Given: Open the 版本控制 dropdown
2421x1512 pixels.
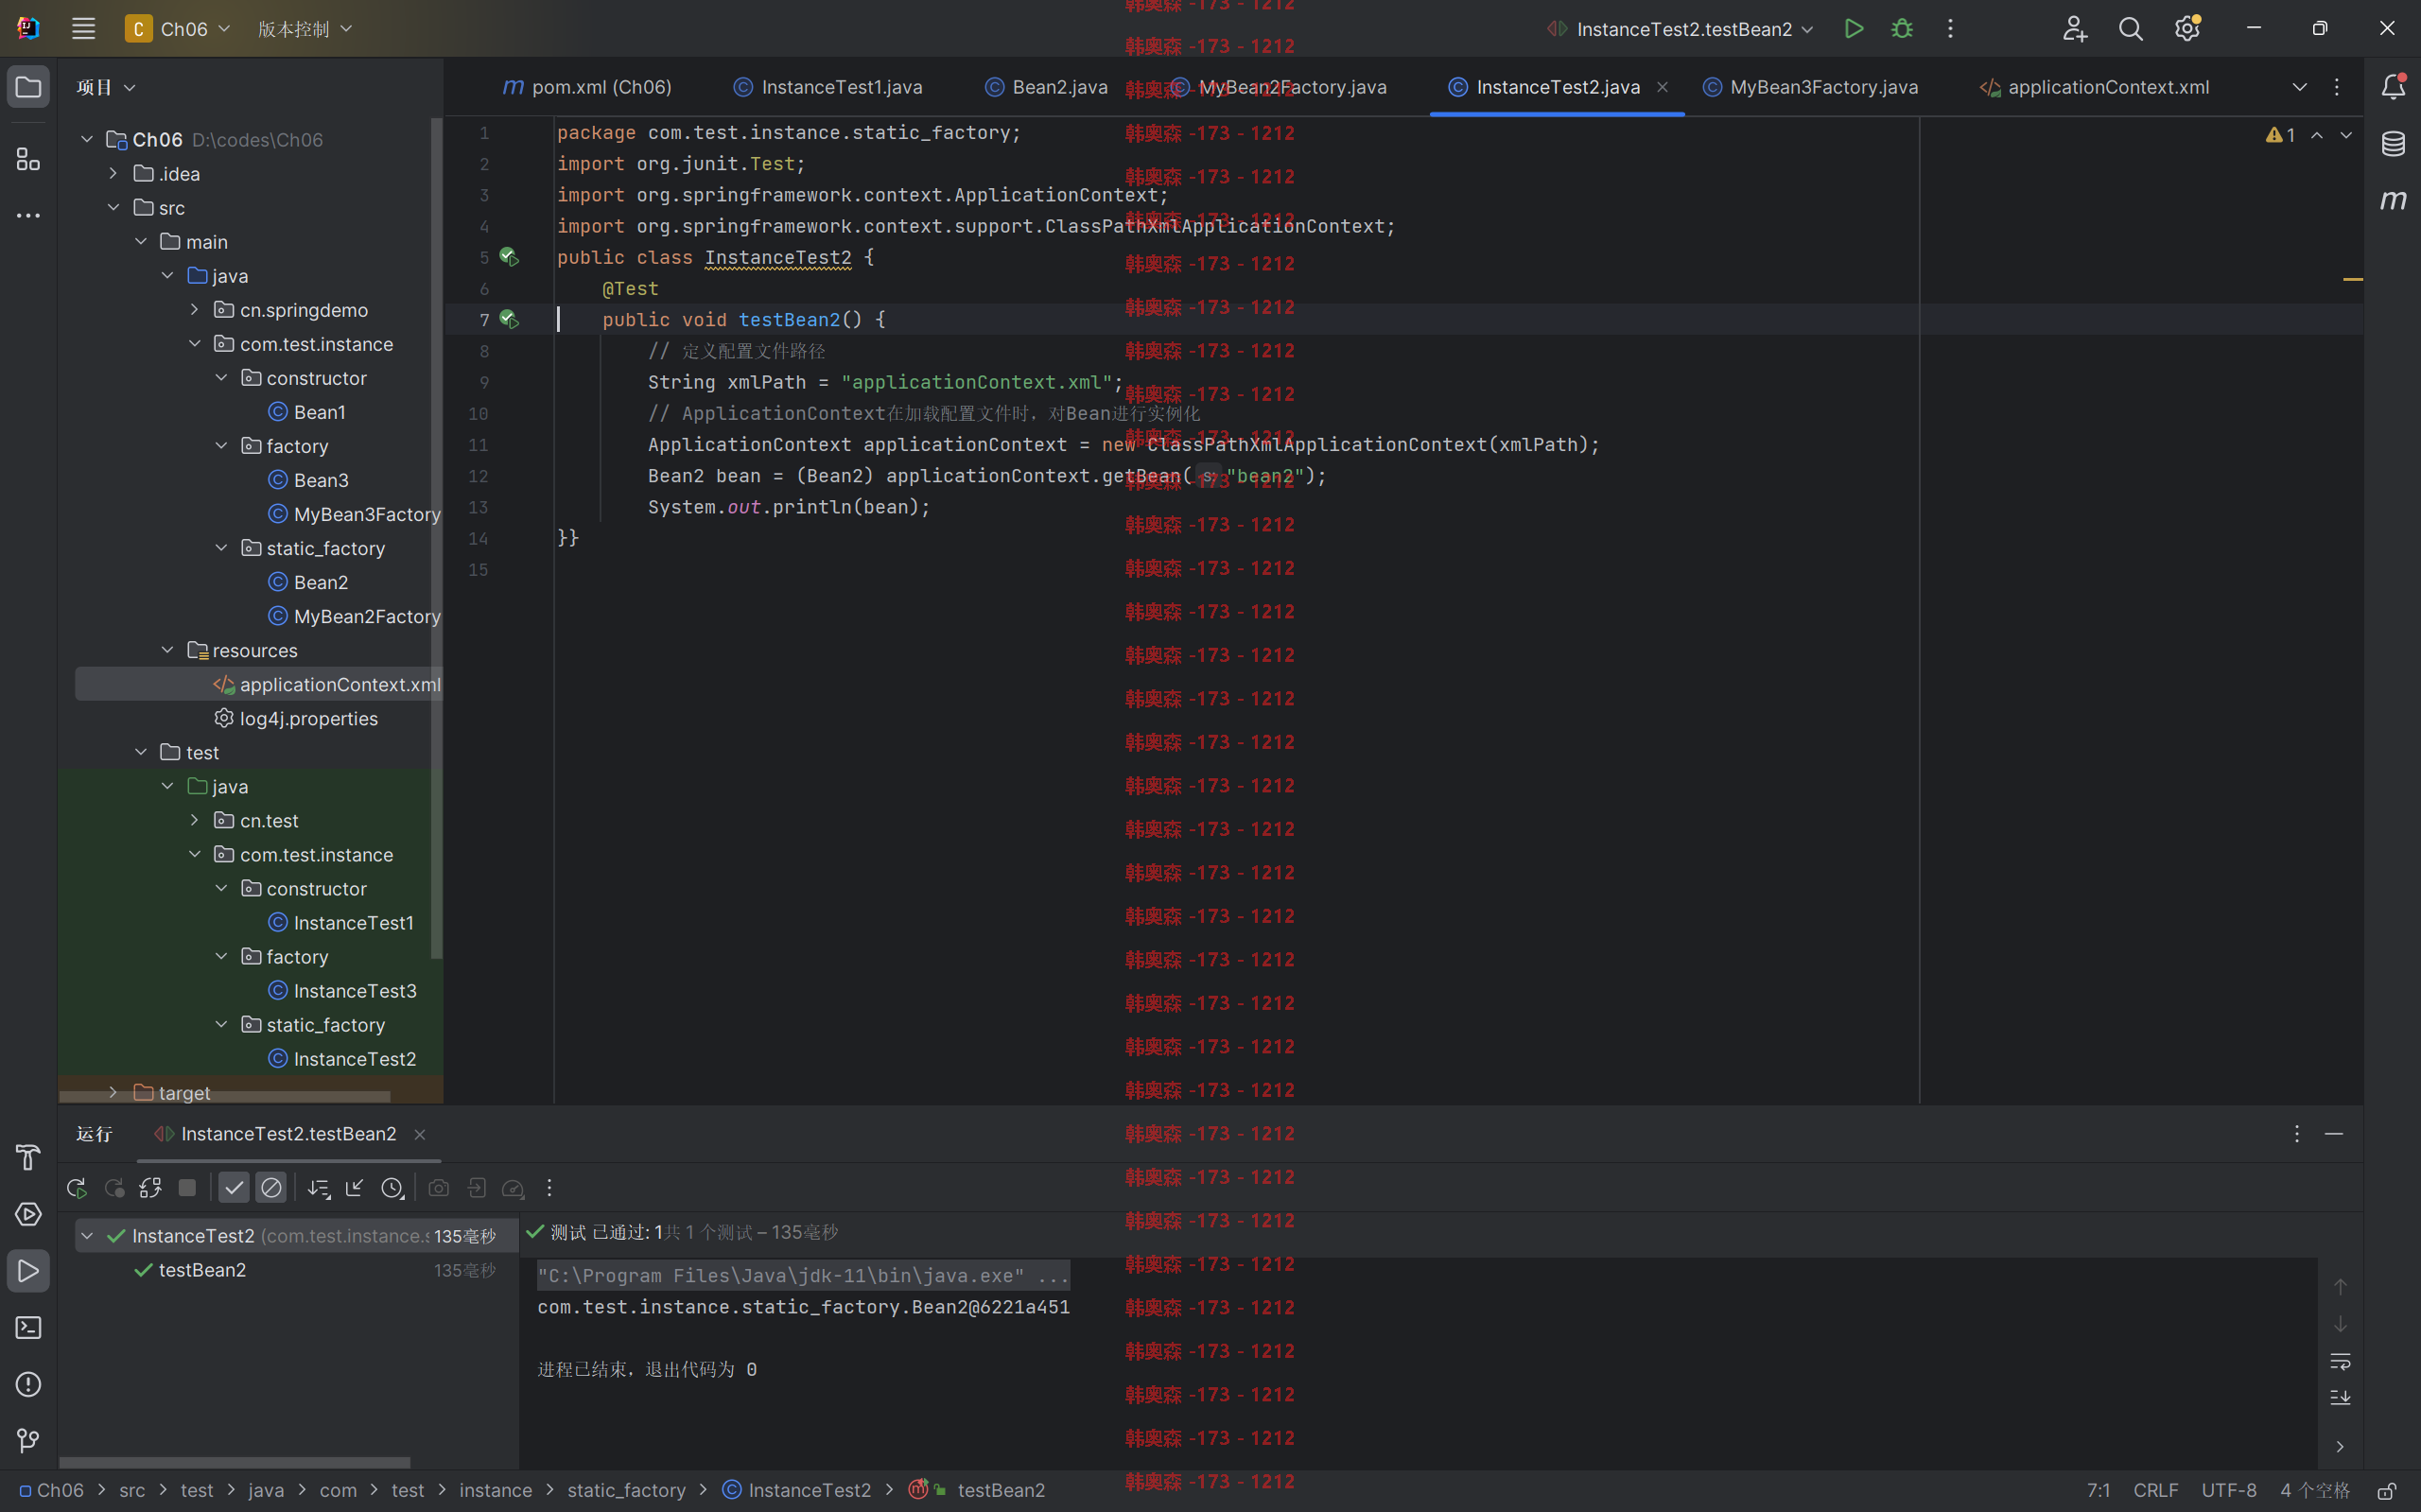Looking at the screenshot, I should point(304,29).
